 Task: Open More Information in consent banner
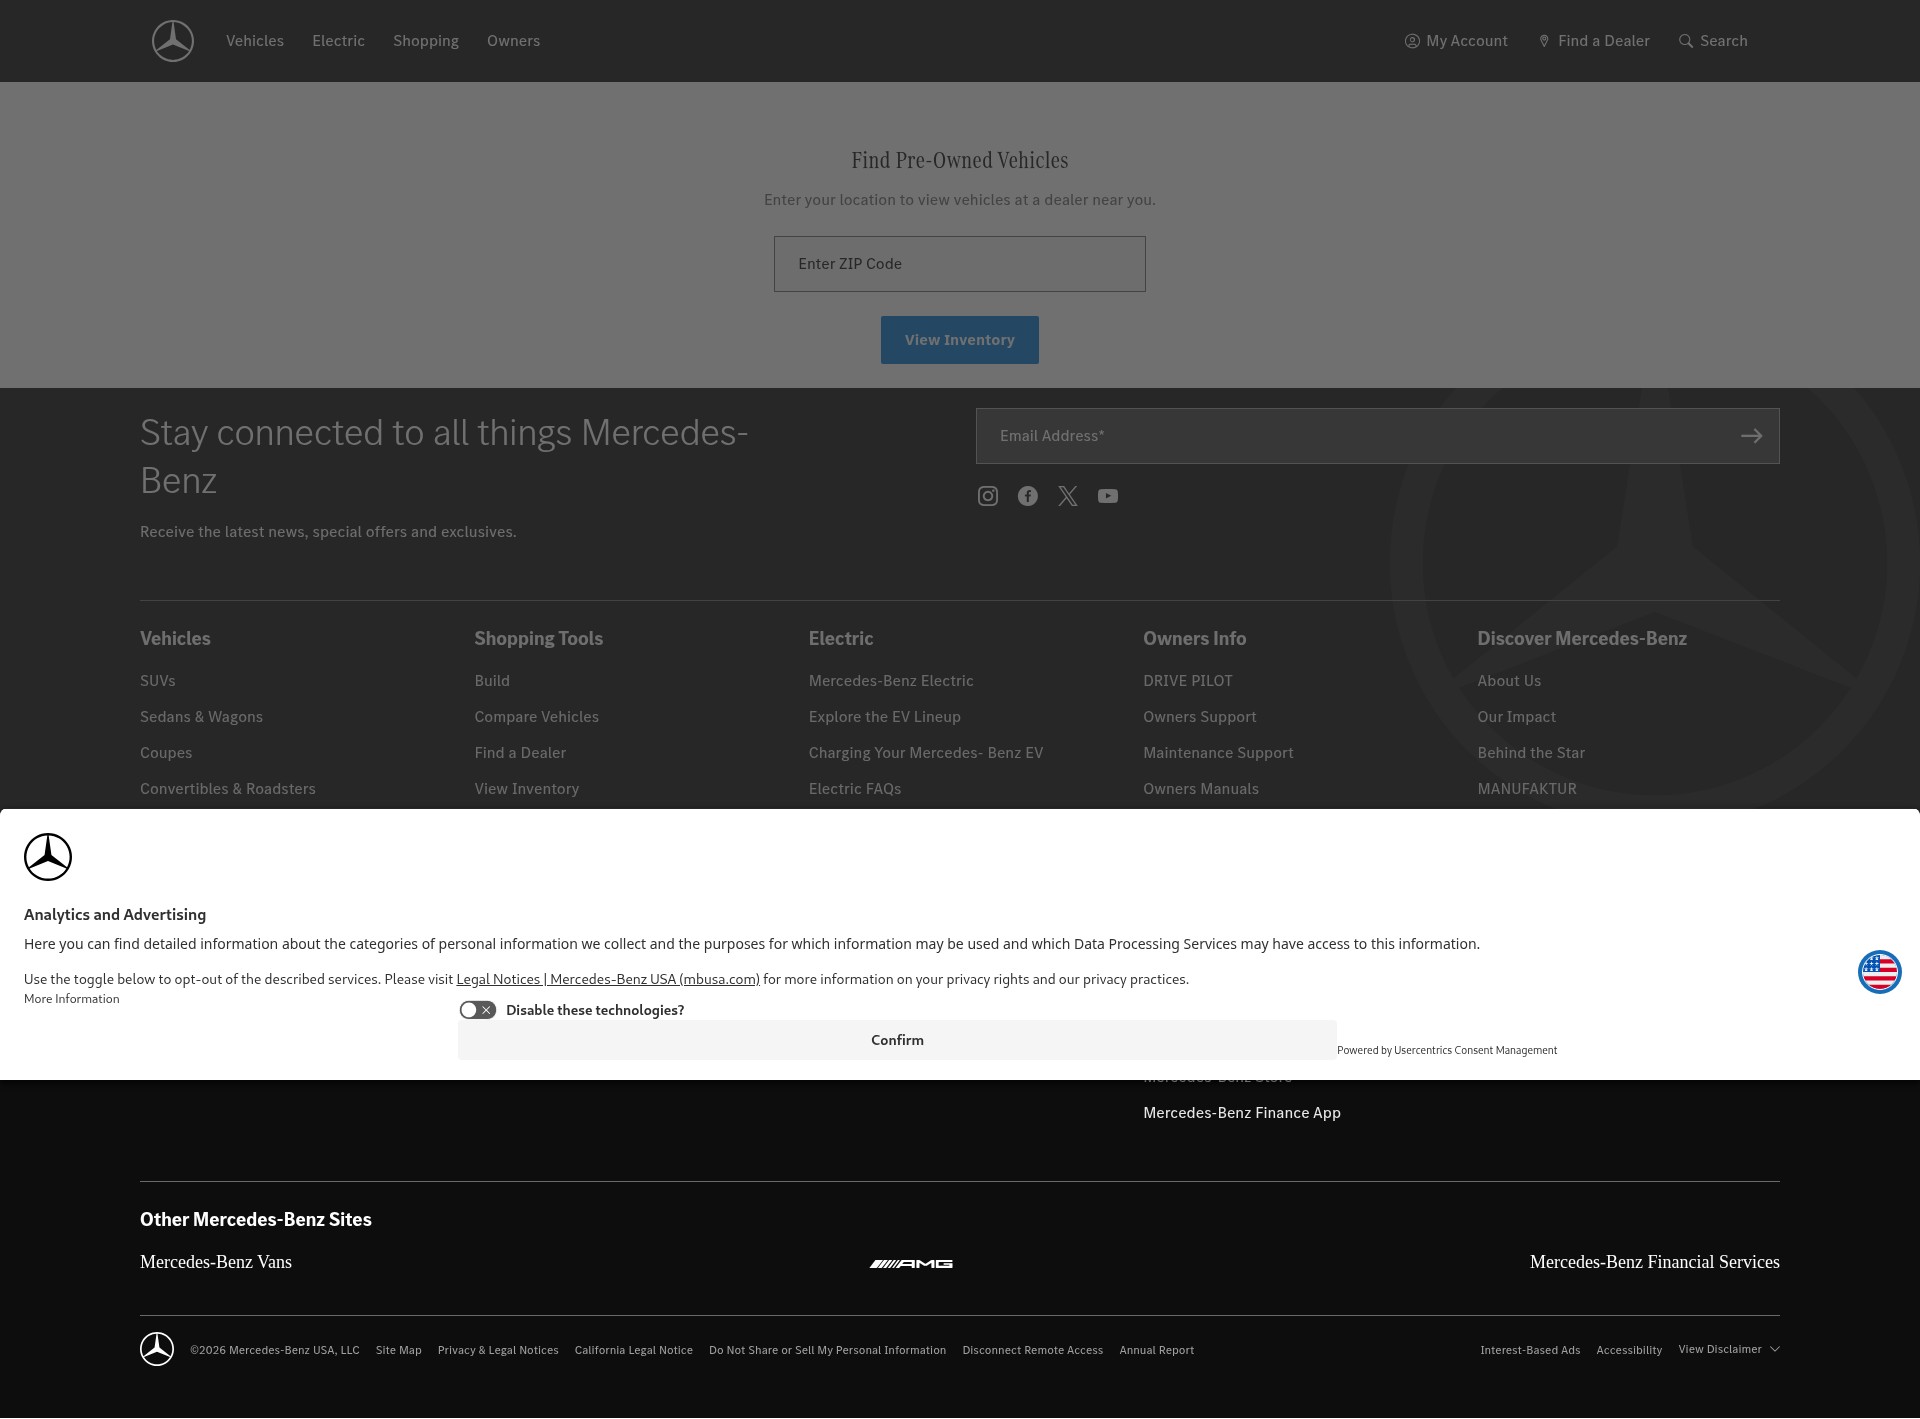(x=72, y=999)
